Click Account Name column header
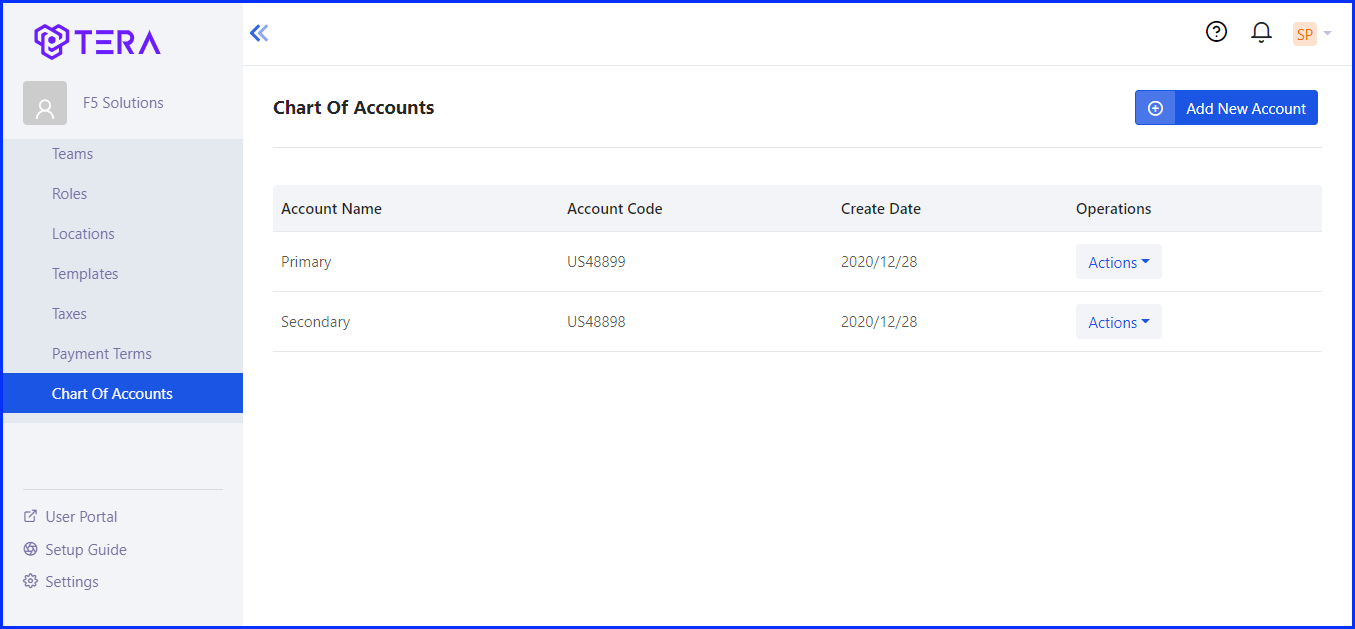Image resolution: width=1355 pixels, height=629 pixels. (x=331, y=209)
